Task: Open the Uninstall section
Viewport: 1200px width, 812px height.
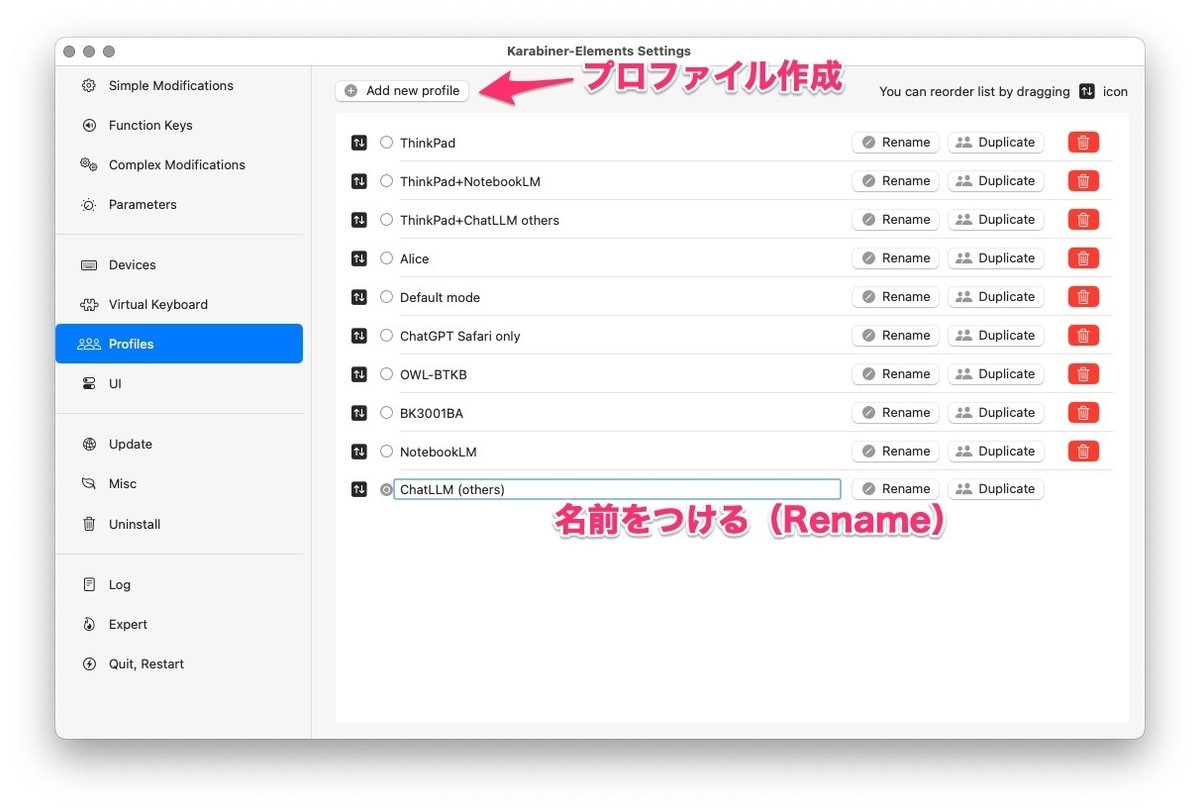Action: click(x=179, y=524)
